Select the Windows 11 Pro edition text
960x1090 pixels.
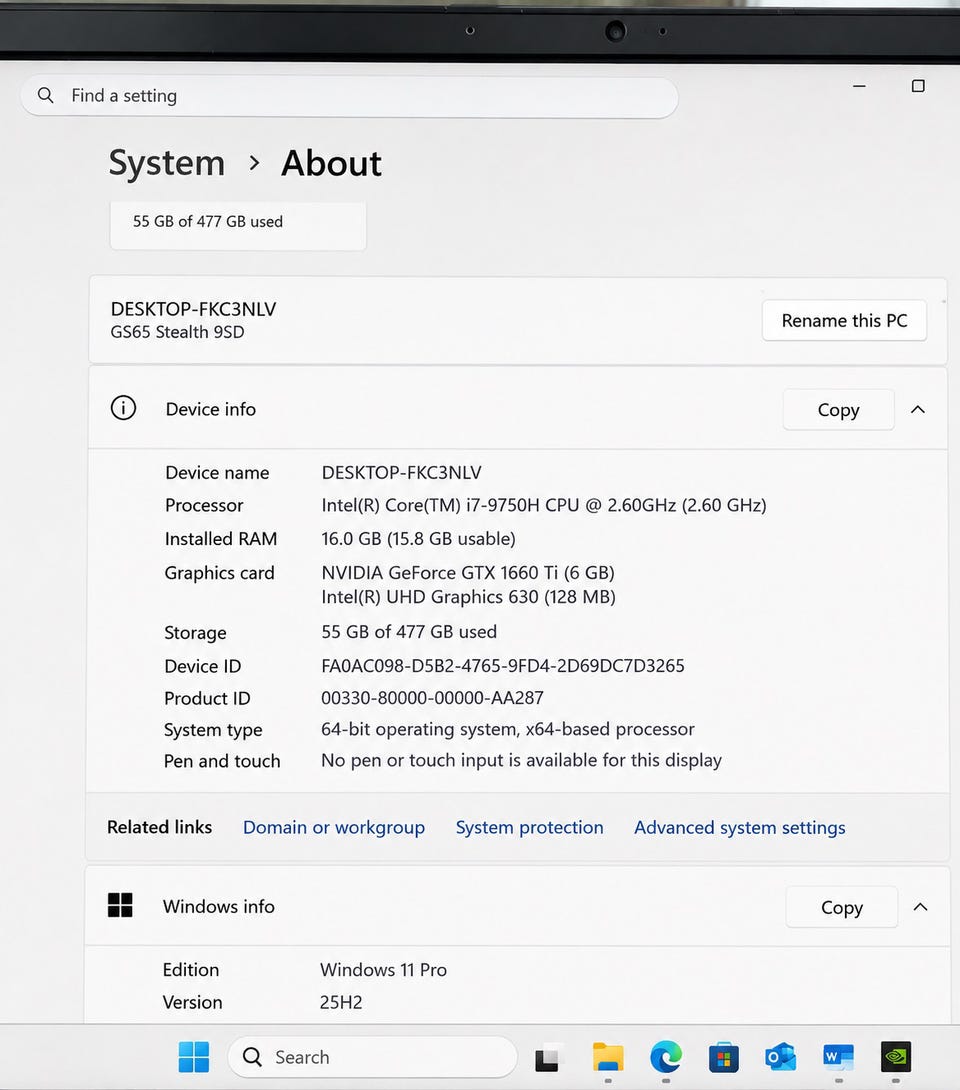(383, 970)
